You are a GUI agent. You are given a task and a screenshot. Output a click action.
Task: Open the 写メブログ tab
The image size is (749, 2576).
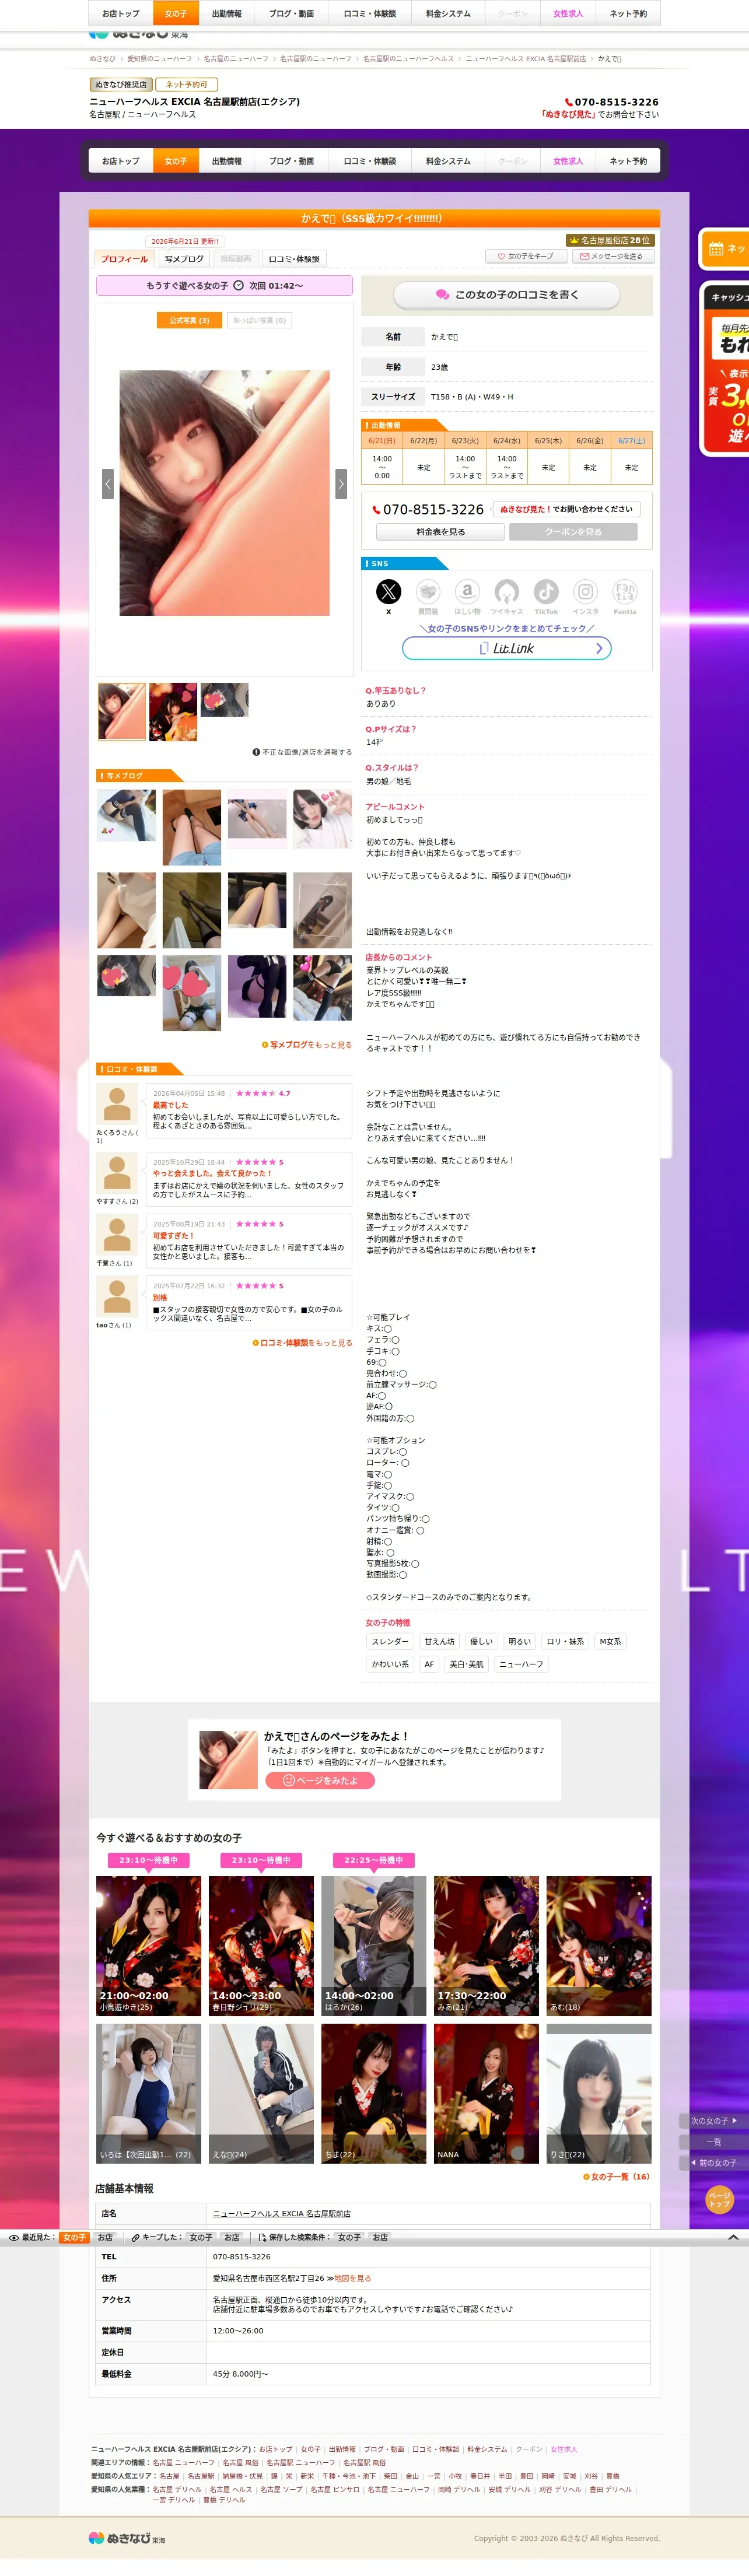[x=184, y=259]
